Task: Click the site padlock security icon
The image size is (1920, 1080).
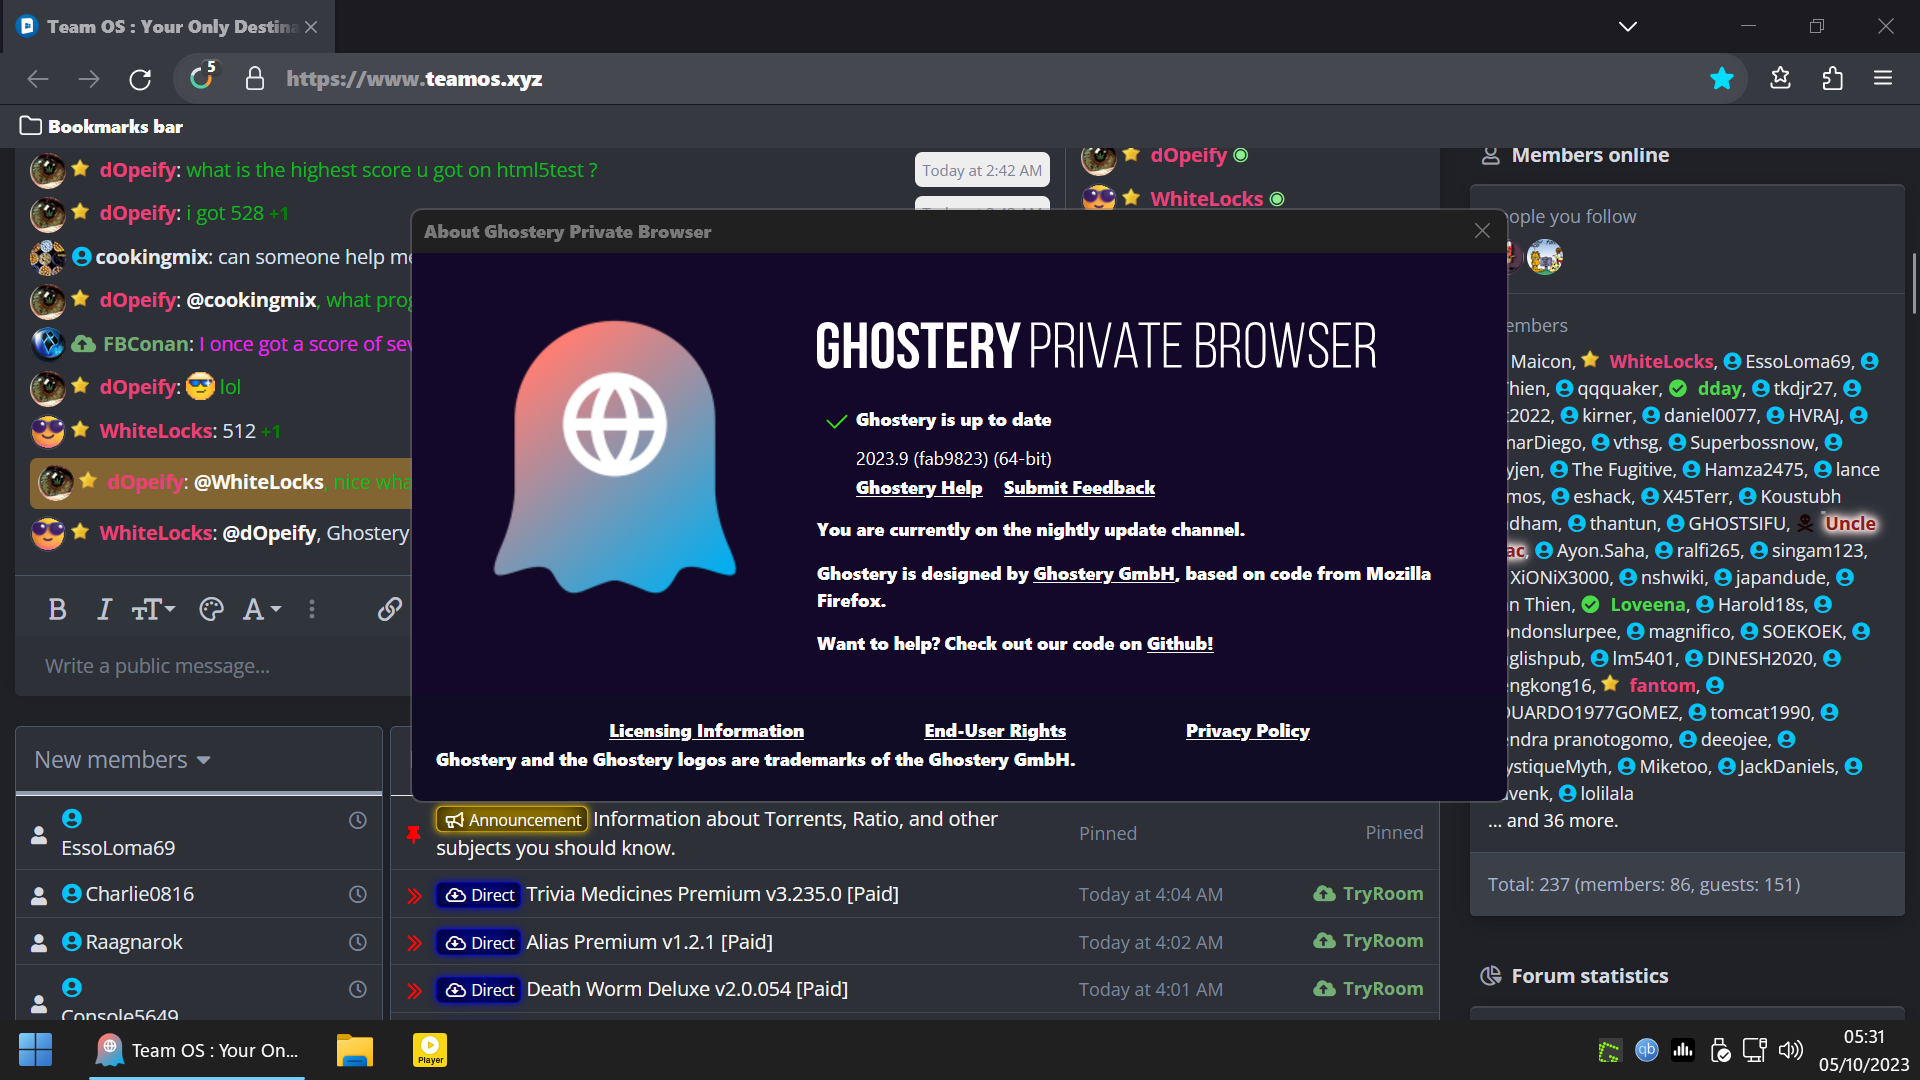Action: click(x=255, y=79)
